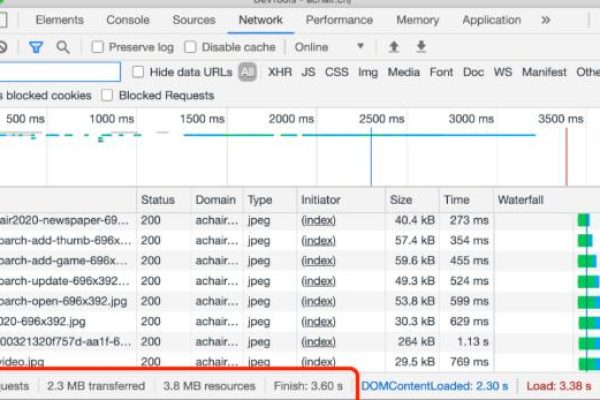Sort requests by the Size column header
600x400 pixels.
(x=401, y=200)
